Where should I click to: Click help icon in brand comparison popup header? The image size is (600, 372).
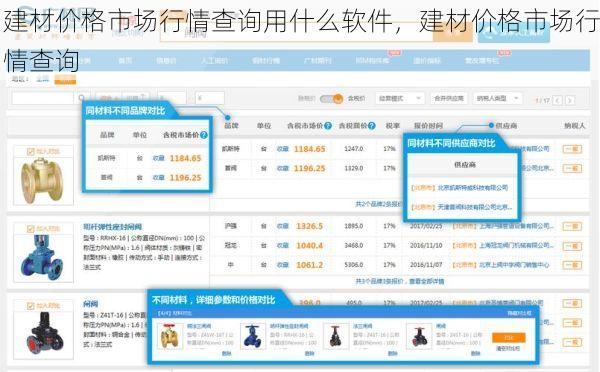point(204,135)
